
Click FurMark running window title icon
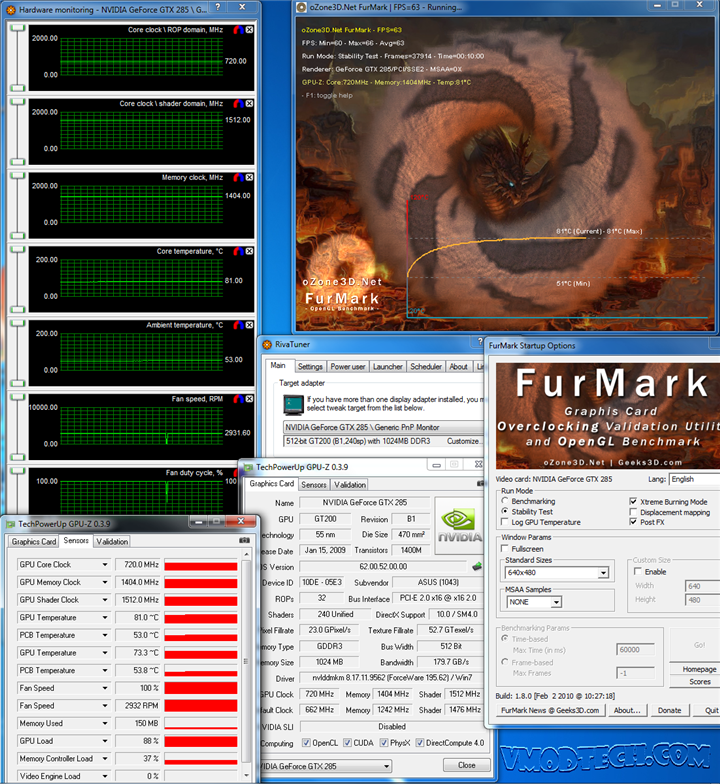coord(301,7)
